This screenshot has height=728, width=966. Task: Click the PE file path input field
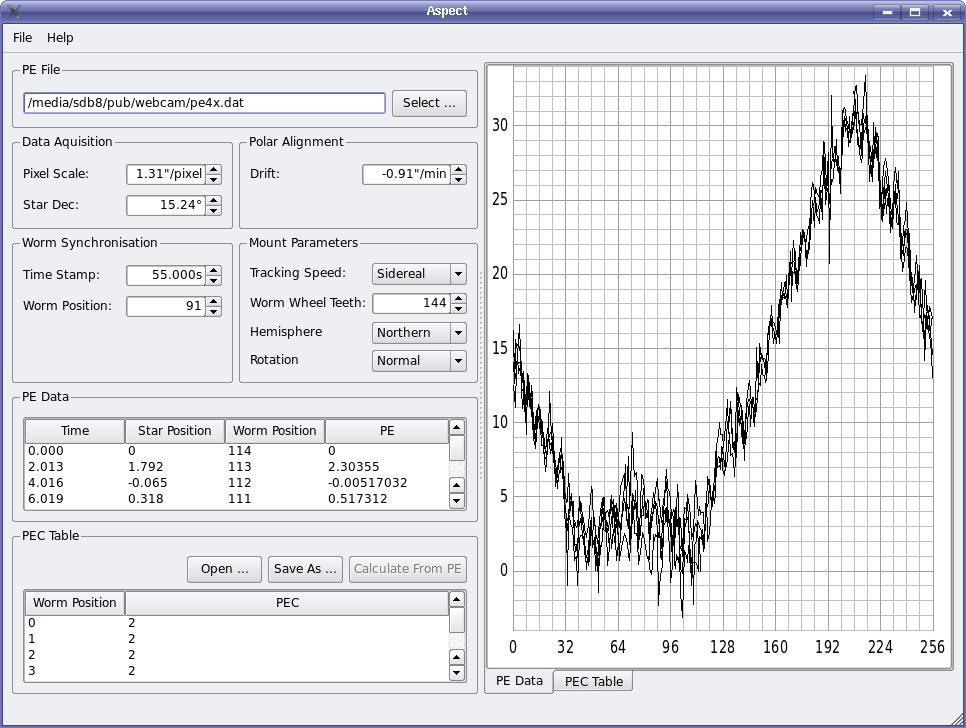click(x=205, y=103)
